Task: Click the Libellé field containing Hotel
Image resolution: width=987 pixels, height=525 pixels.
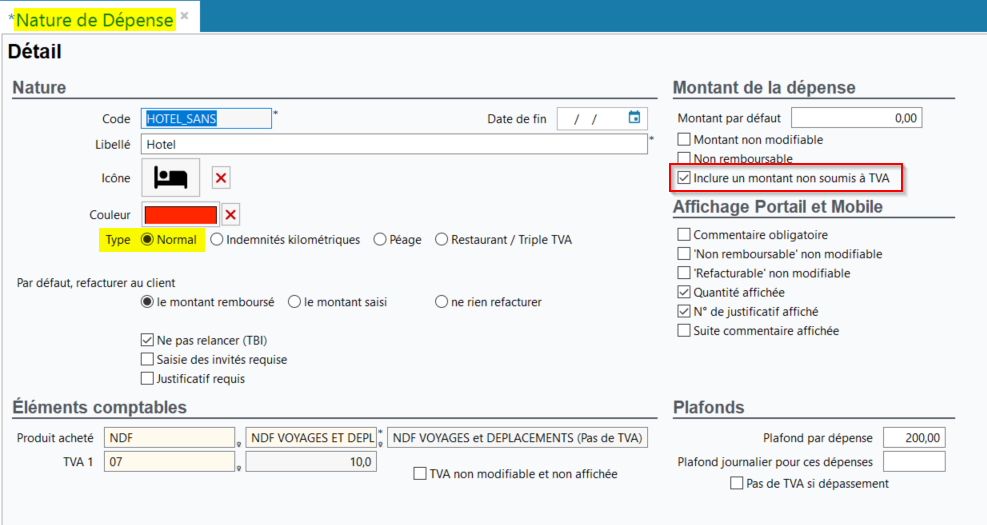Action: point(395,144)
